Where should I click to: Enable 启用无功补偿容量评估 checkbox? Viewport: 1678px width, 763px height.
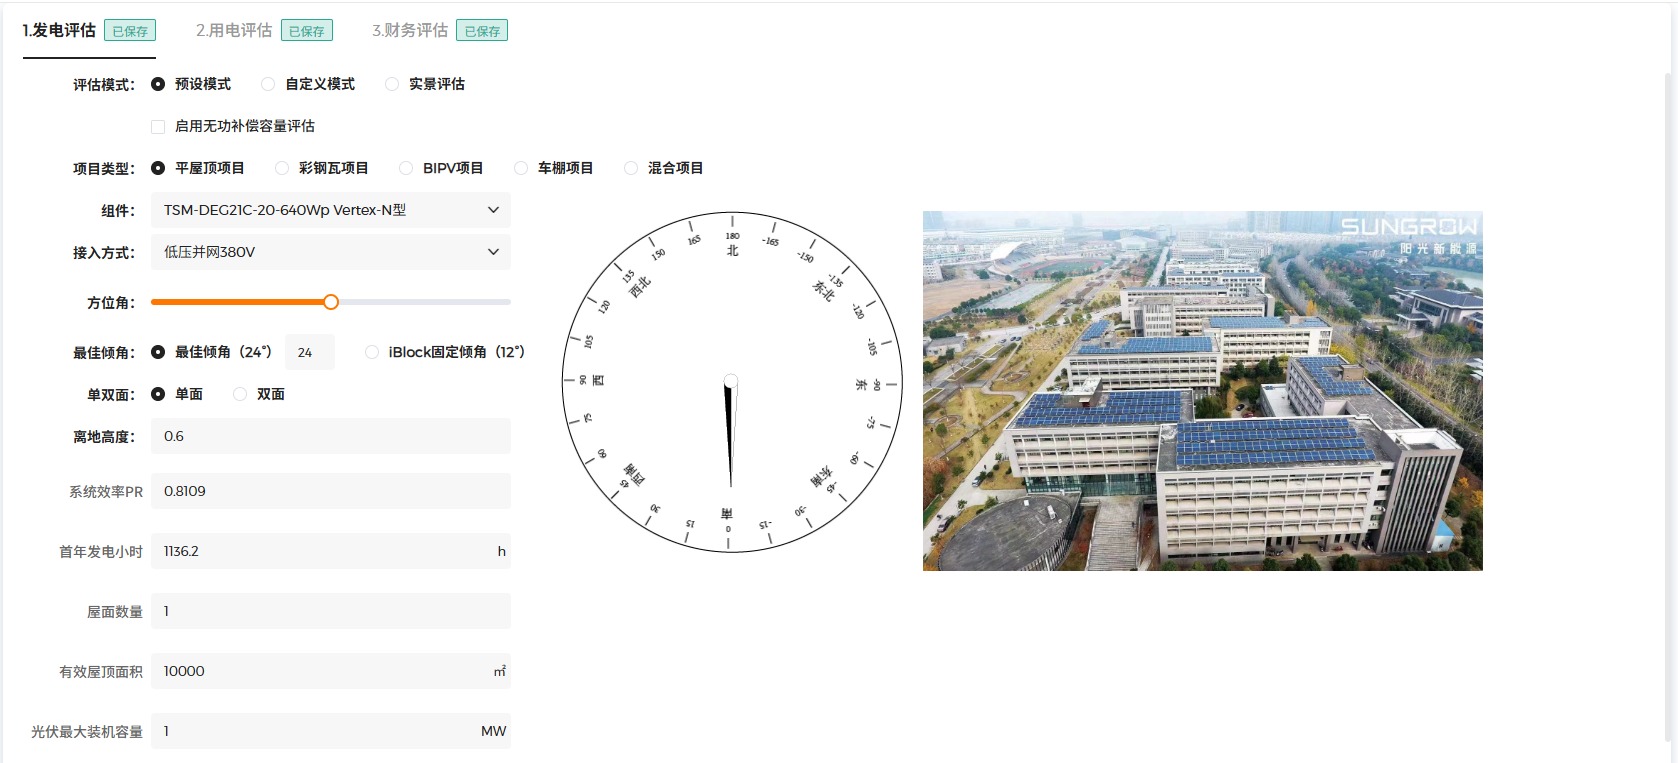tap(158, 126)
